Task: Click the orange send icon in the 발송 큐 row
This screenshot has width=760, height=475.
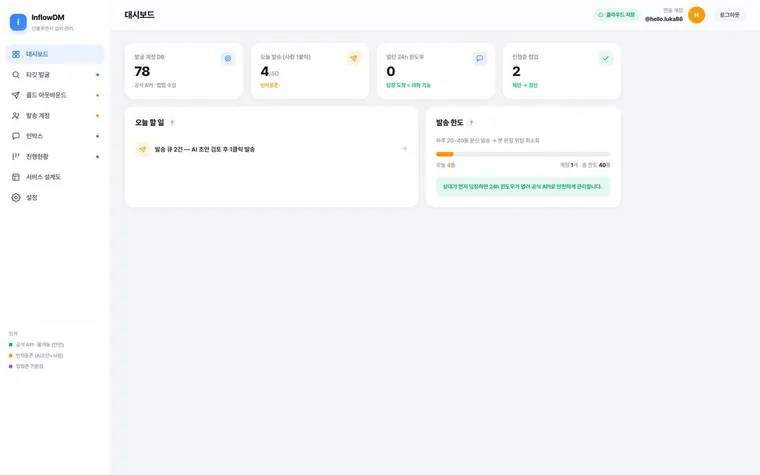Action: coord(143,149)
